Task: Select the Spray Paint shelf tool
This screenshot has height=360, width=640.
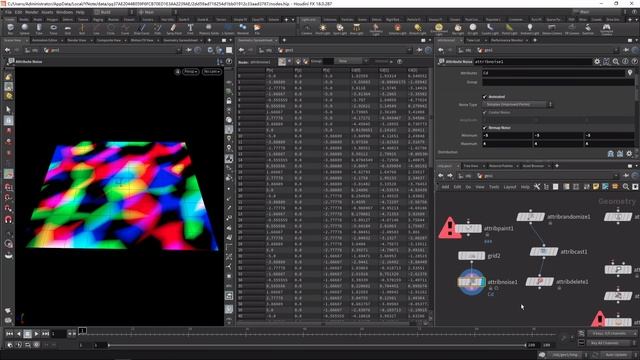Action: point(173,29)
